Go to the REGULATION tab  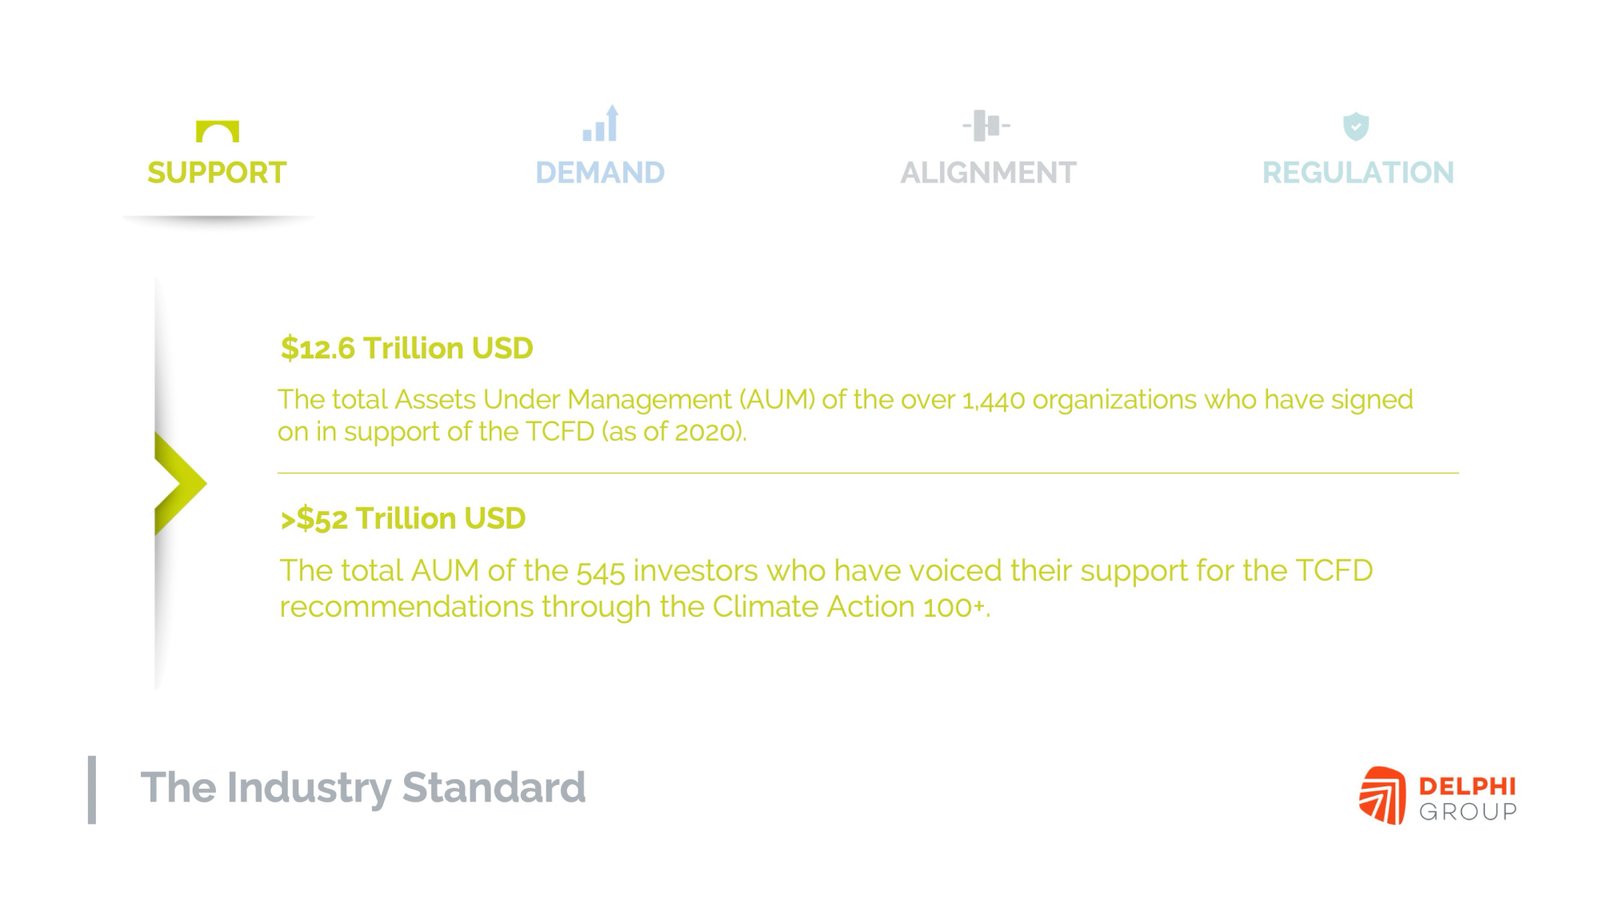coord(1357,173)
